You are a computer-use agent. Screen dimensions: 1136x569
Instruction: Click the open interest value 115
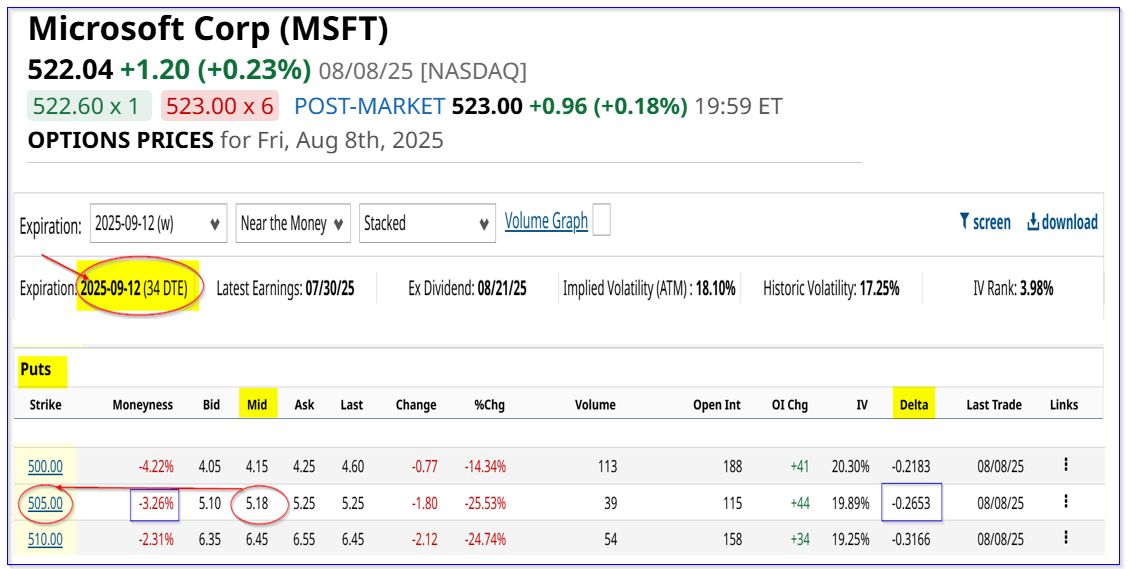pyautogui.click(x=732, y=502)
